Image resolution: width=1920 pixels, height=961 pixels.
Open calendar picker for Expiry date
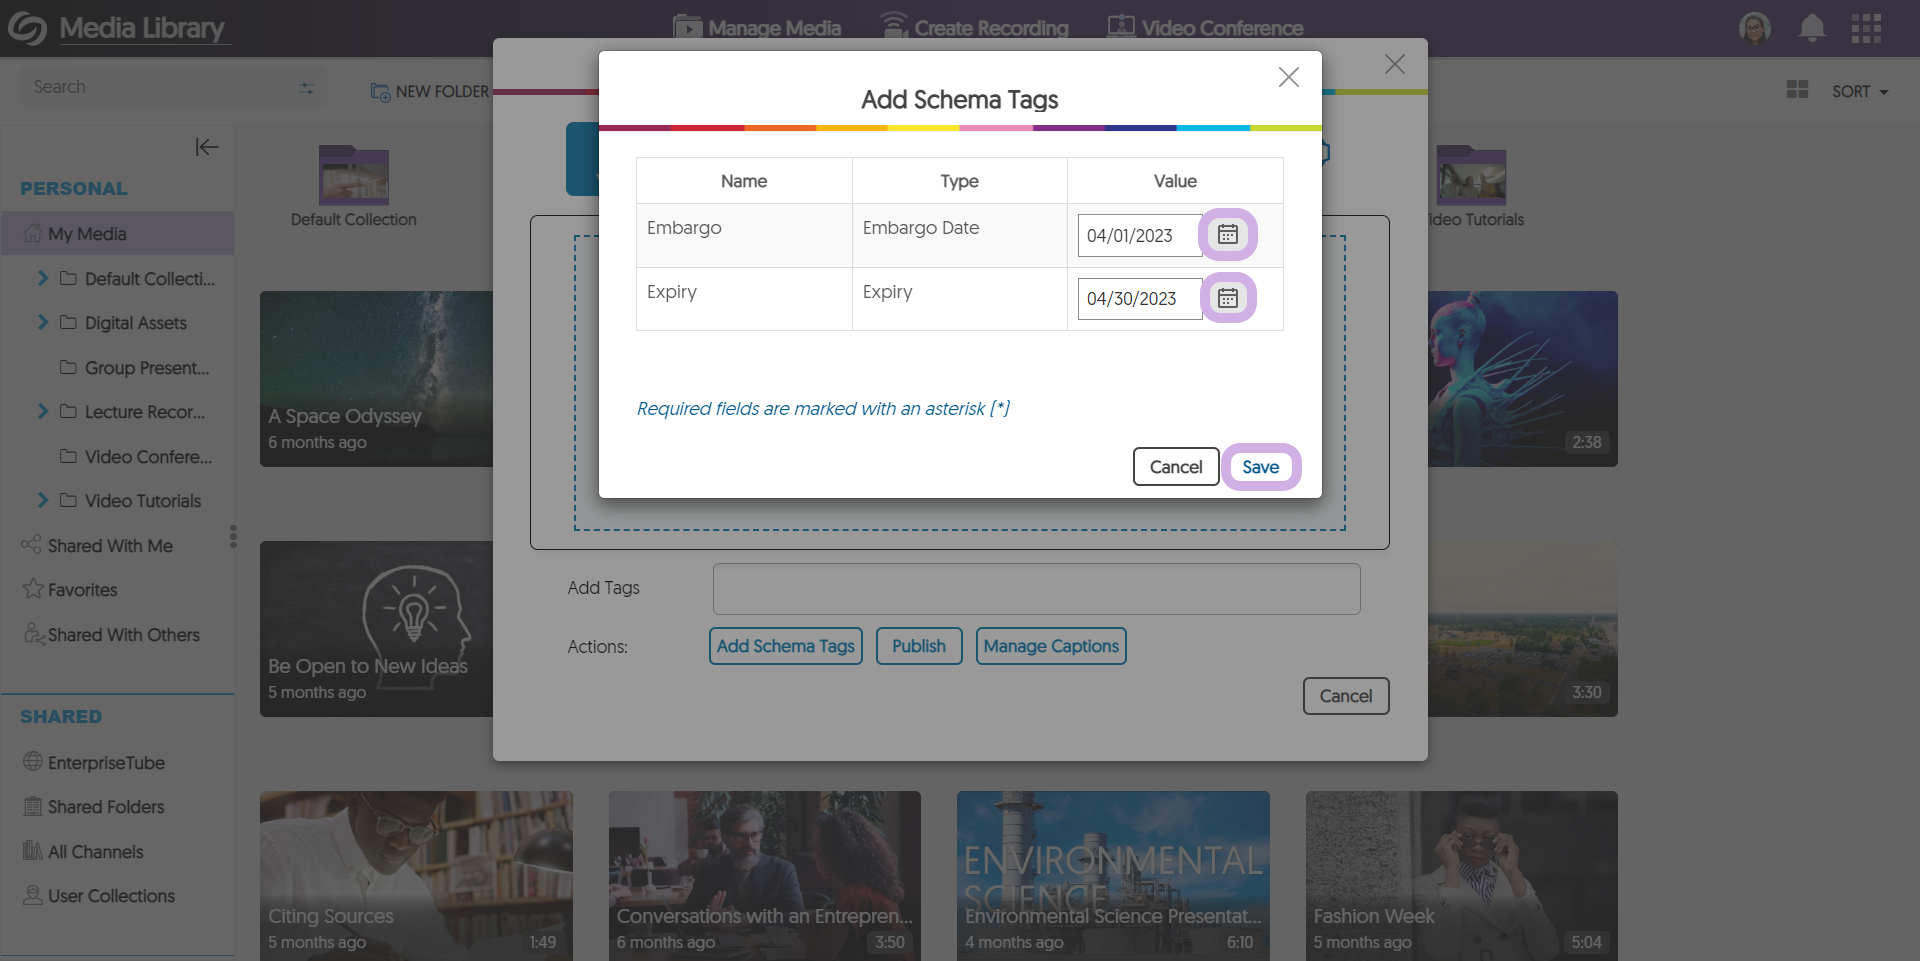point(1228,298)
